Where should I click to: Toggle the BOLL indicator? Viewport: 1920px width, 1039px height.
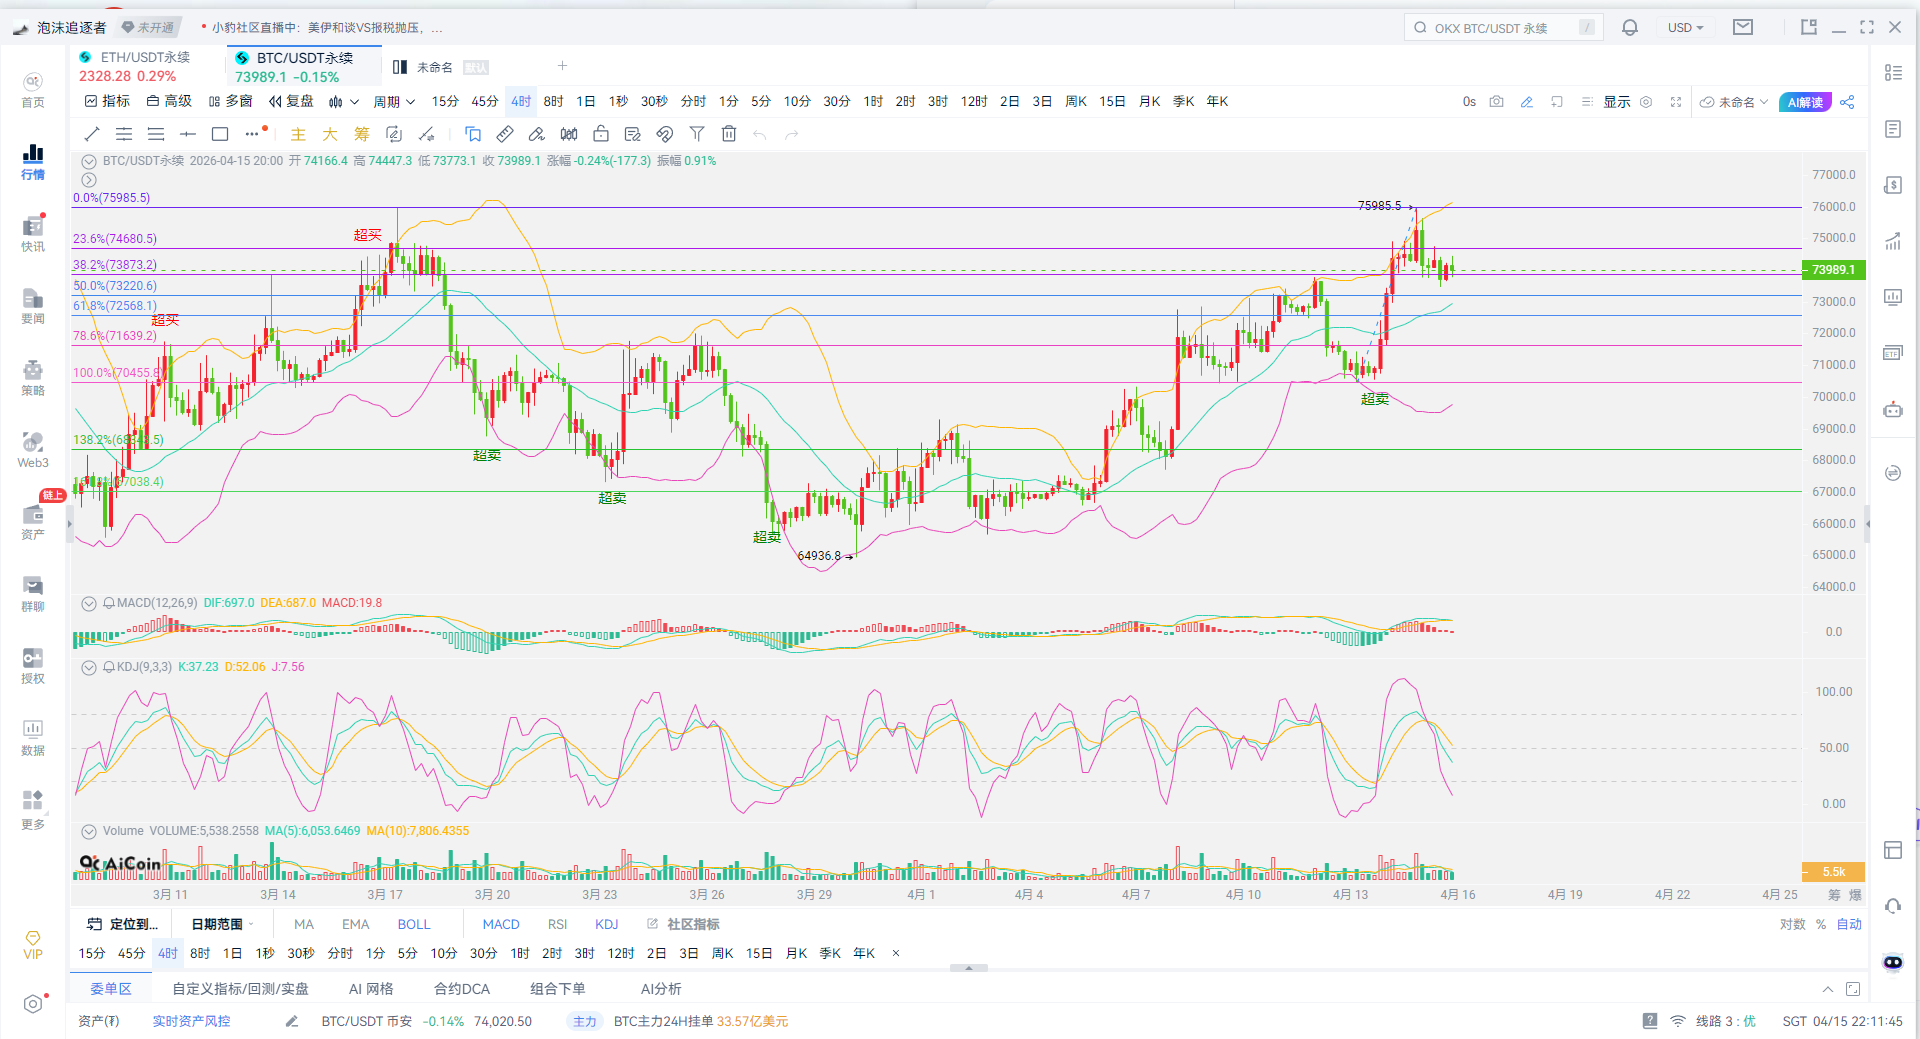(x=414, y=924)
